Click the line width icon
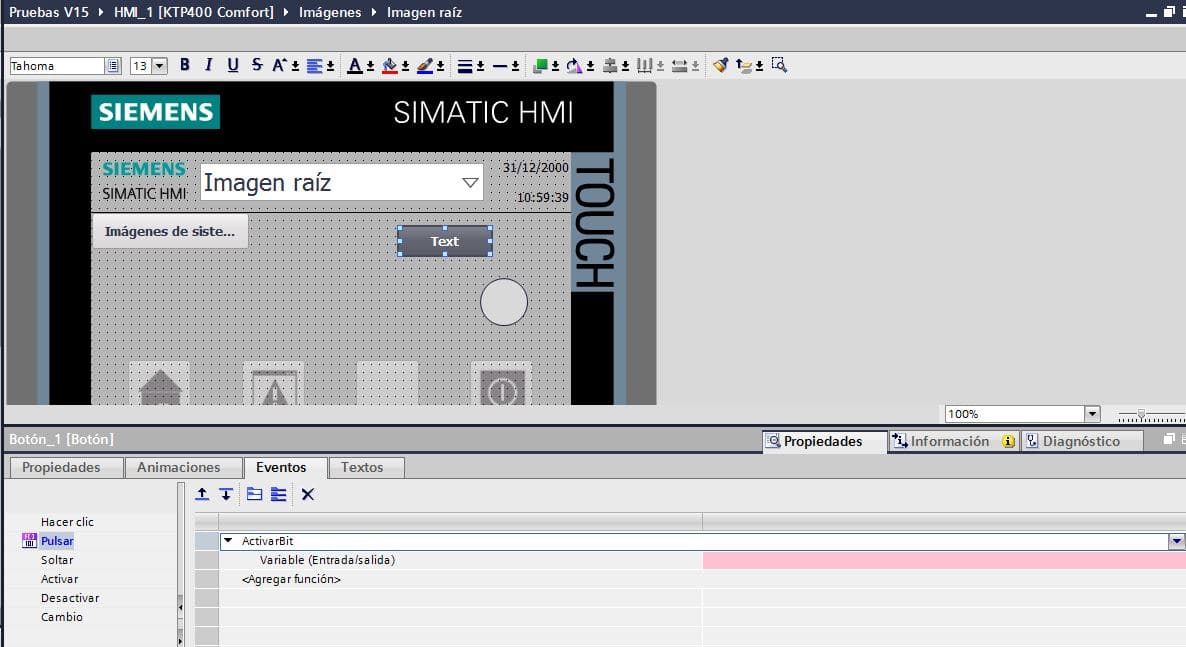This screenshot has height=647, width=1186. coord(465,67)
